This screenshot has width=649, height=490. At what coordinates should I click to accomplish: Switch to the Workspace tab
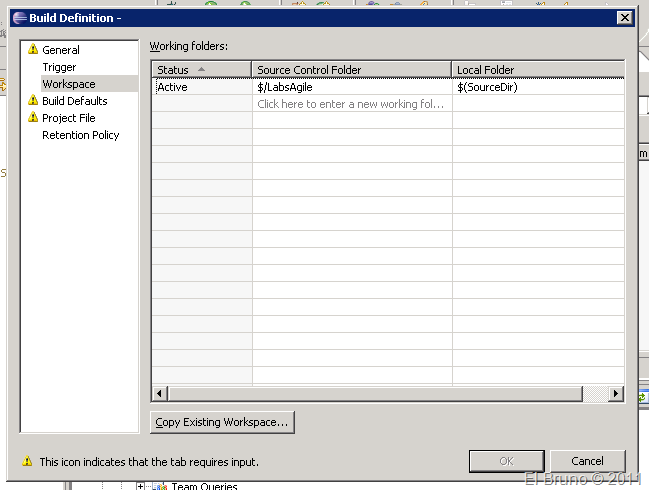tap(68, 84)
